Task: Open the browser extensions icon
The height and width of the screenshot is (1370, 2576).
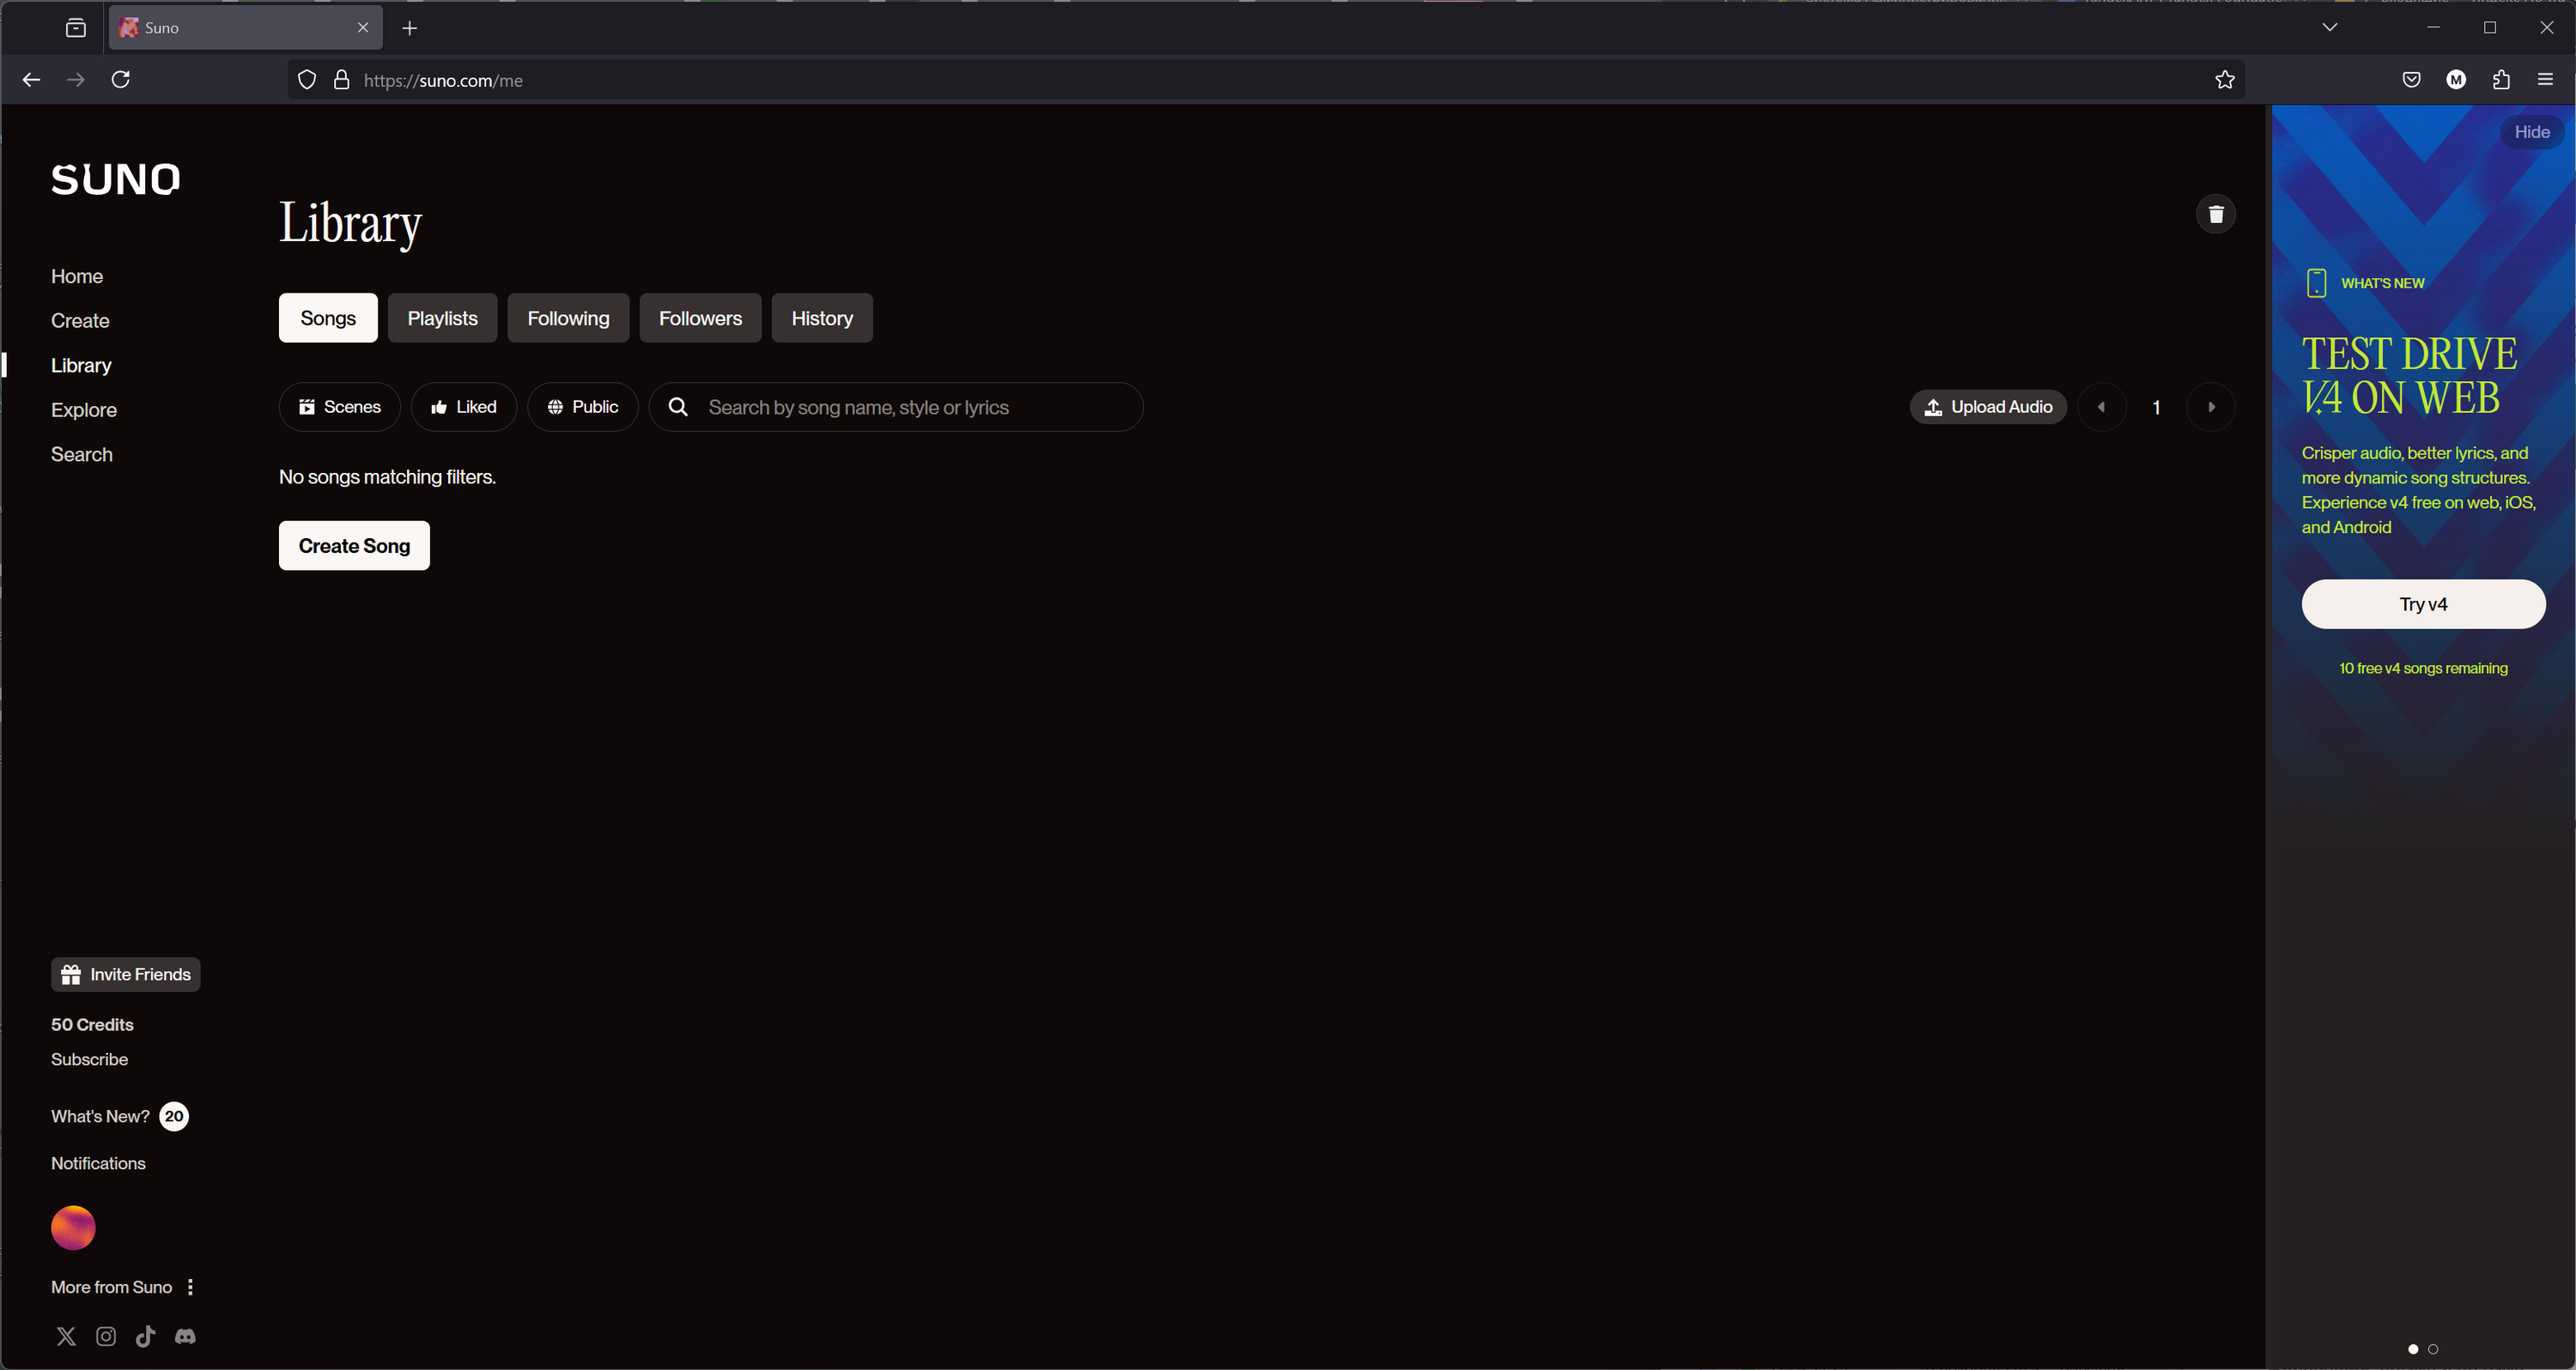Action: tap(2500, 80)
